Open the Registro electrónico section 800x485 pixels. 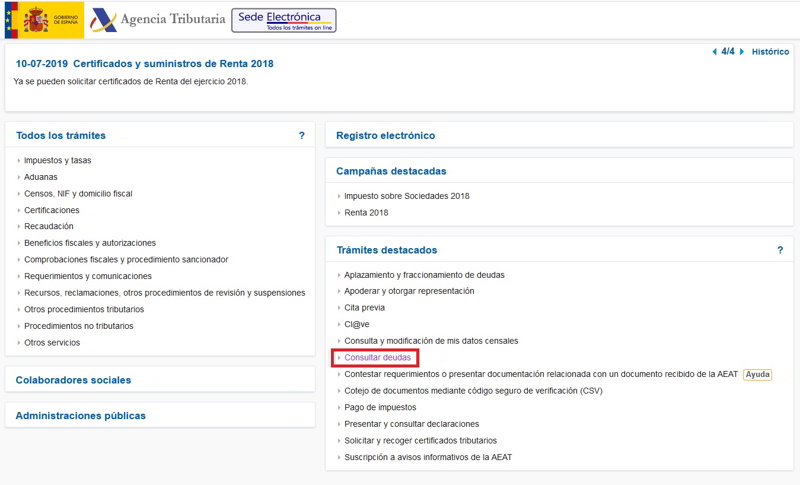[385, 136]
